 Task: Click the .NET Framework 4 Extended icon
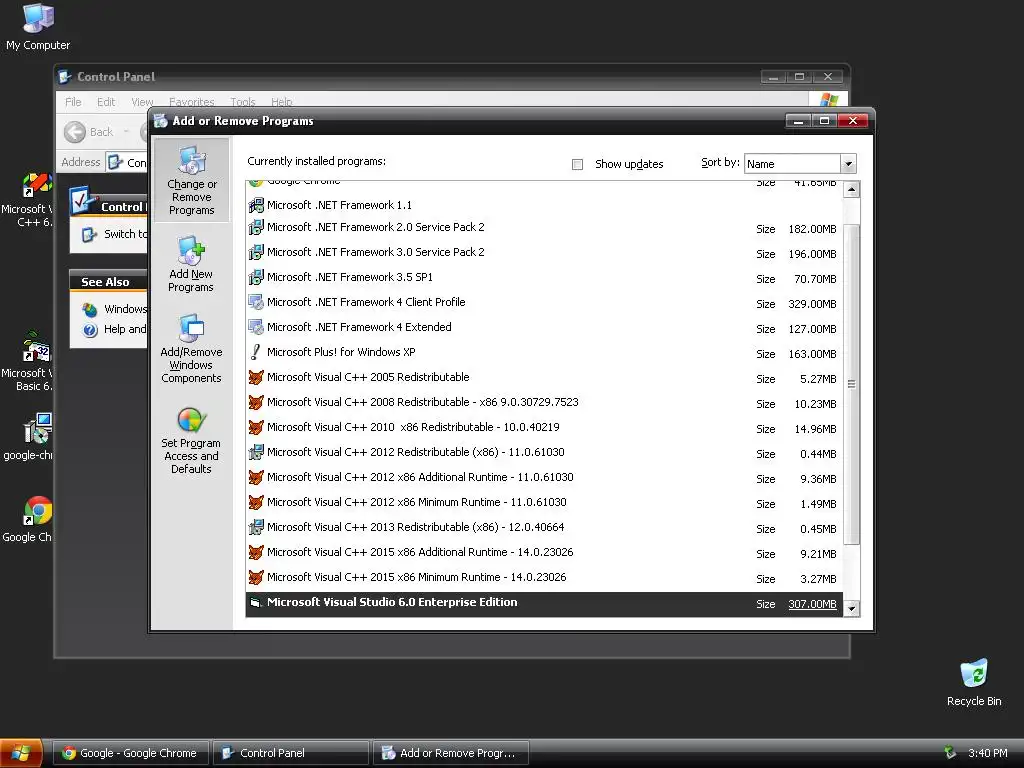(x=256, y=327)
